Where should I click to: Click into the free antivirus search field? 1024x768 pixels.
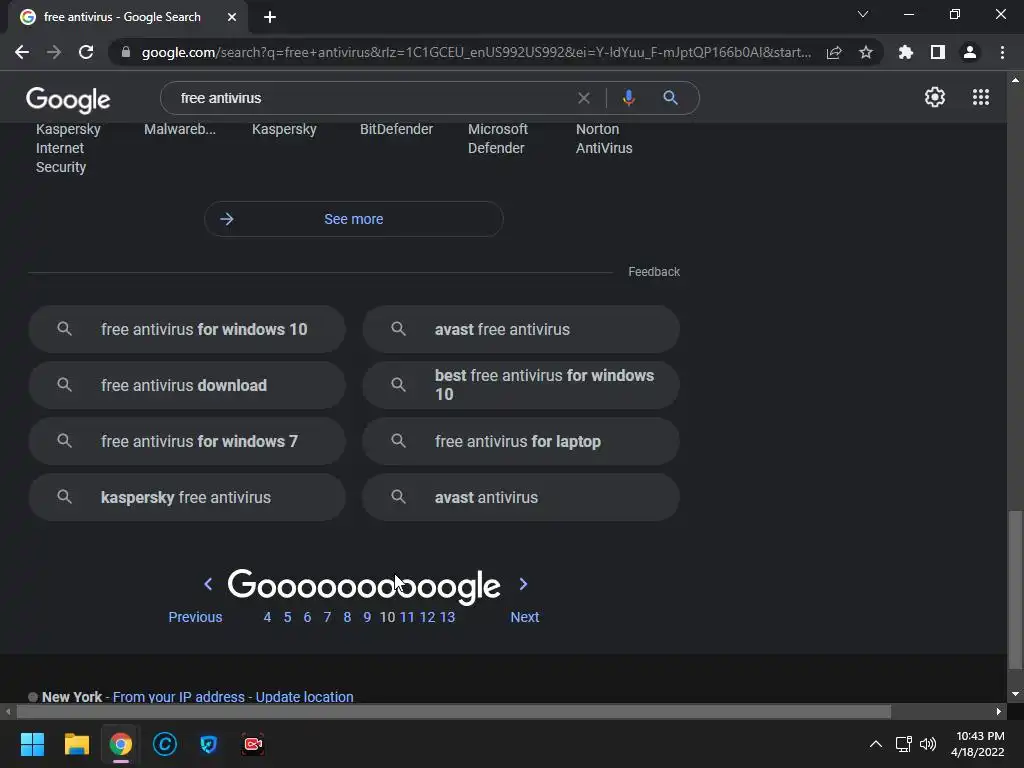click(372, 98)
